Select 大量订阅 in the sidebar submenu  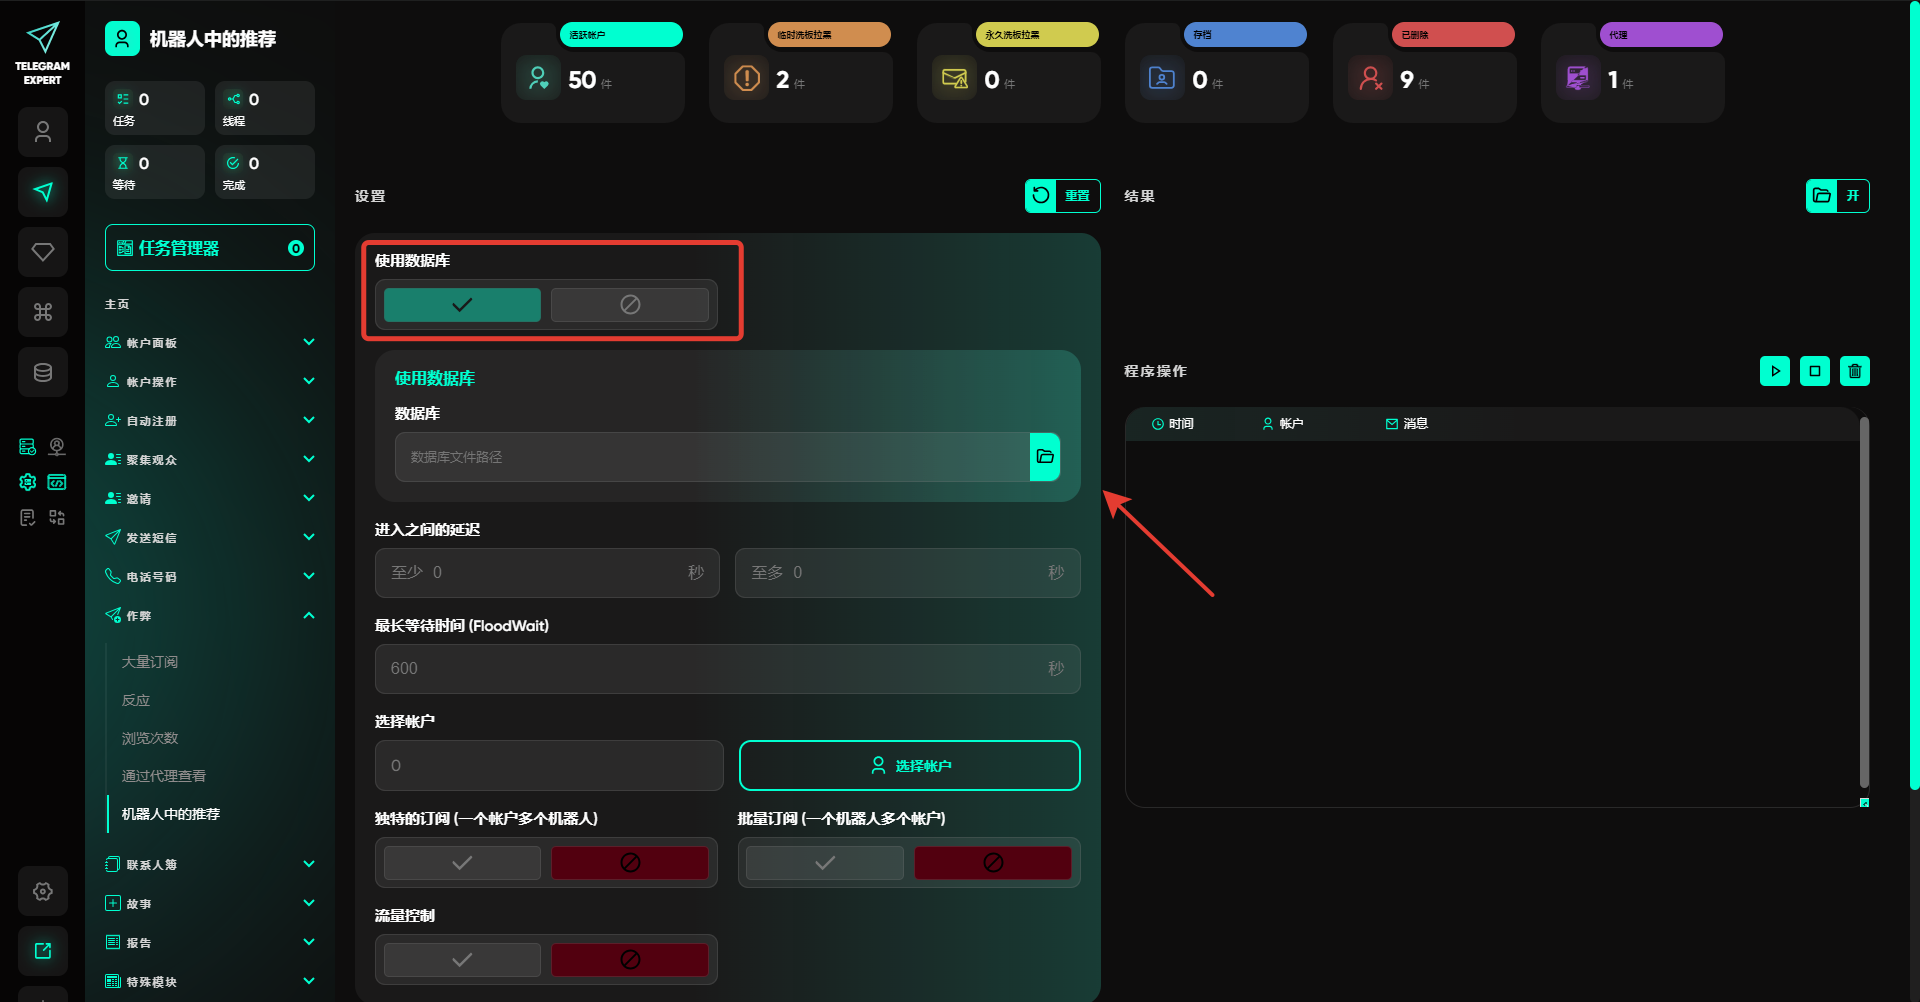[x=150, y=662]
